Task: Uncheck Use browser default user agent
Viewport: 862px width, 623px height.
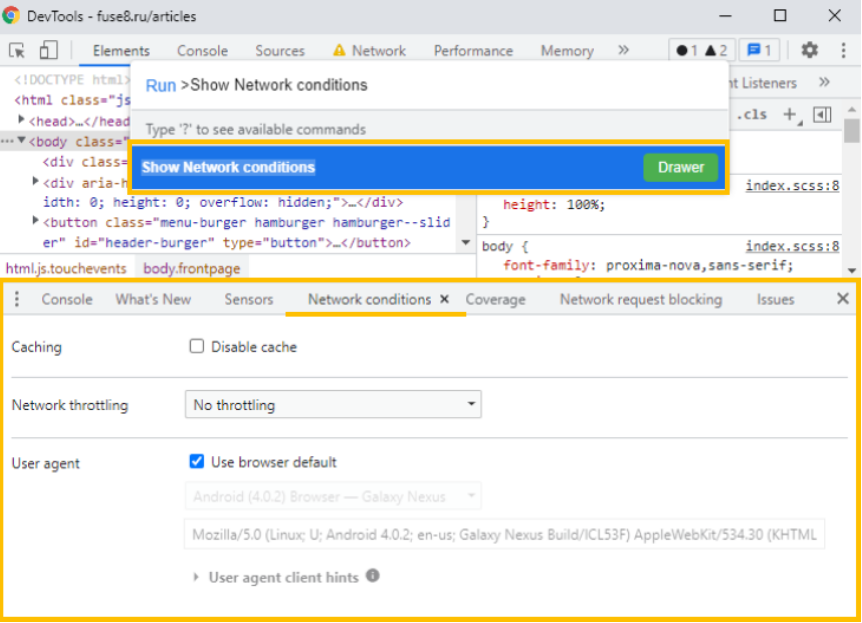Action: pos(197,462)
